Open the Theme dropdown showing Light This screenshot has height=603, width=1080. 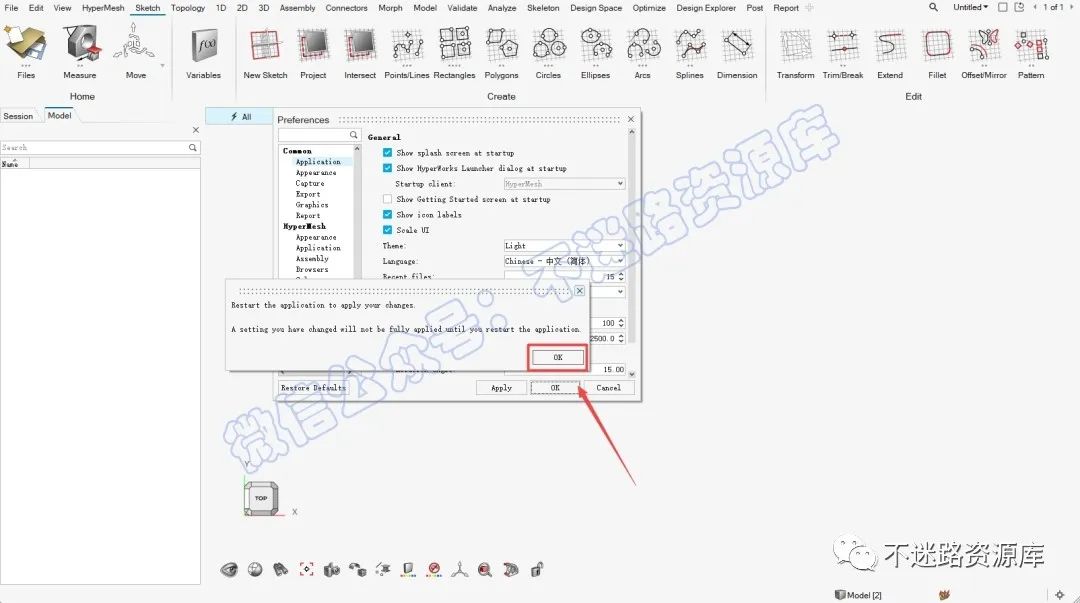pyautogui.click(x=564, y=246)
